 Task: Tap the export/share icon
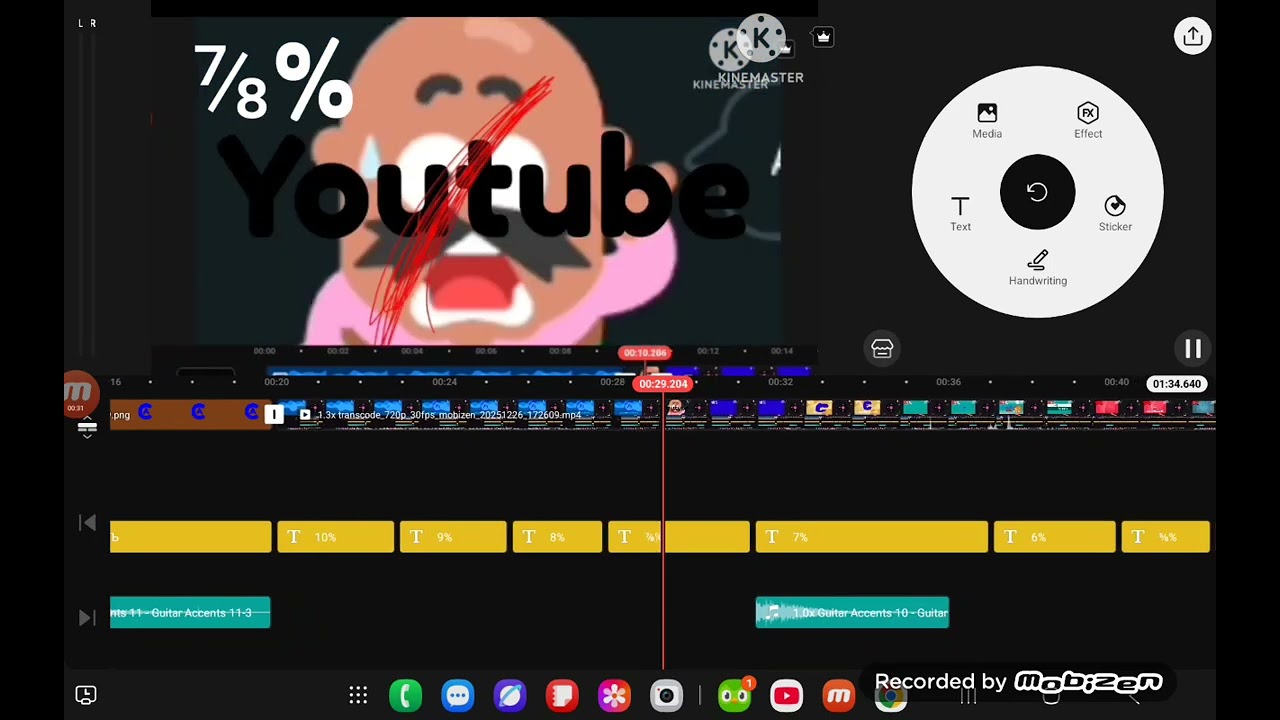tap(1192, 37)
